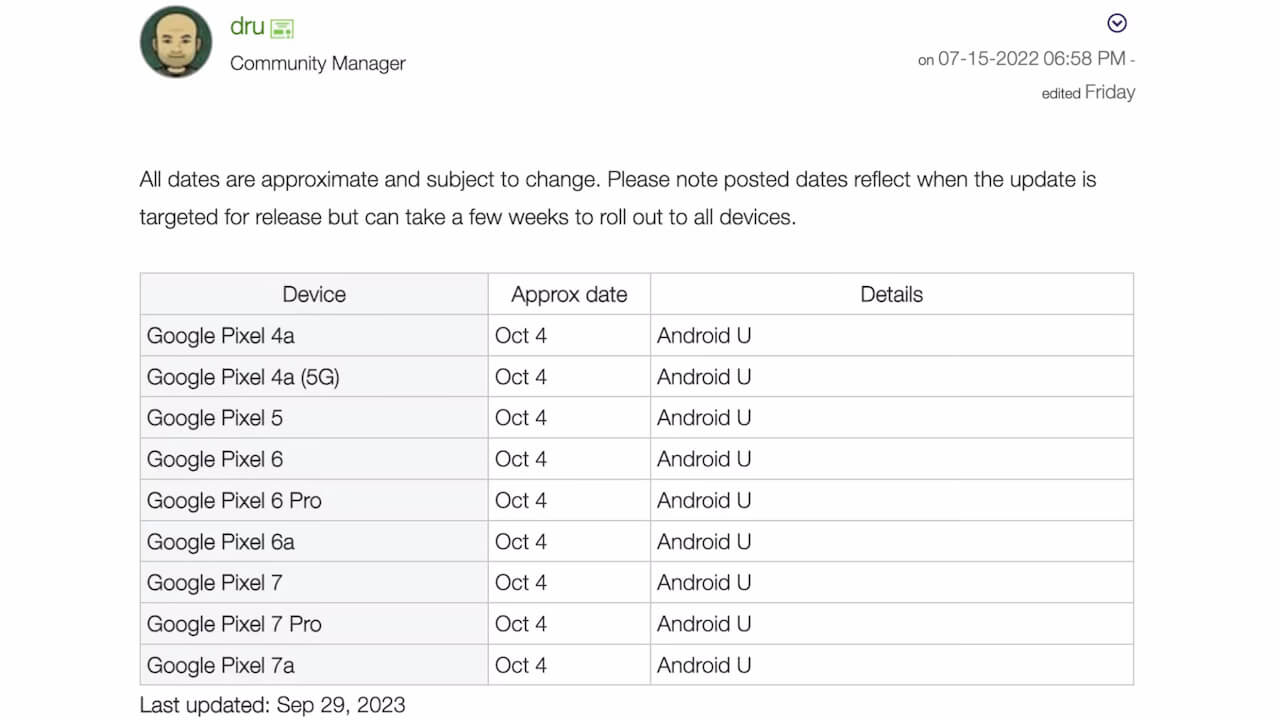Click the Details column header

(891, 295)
